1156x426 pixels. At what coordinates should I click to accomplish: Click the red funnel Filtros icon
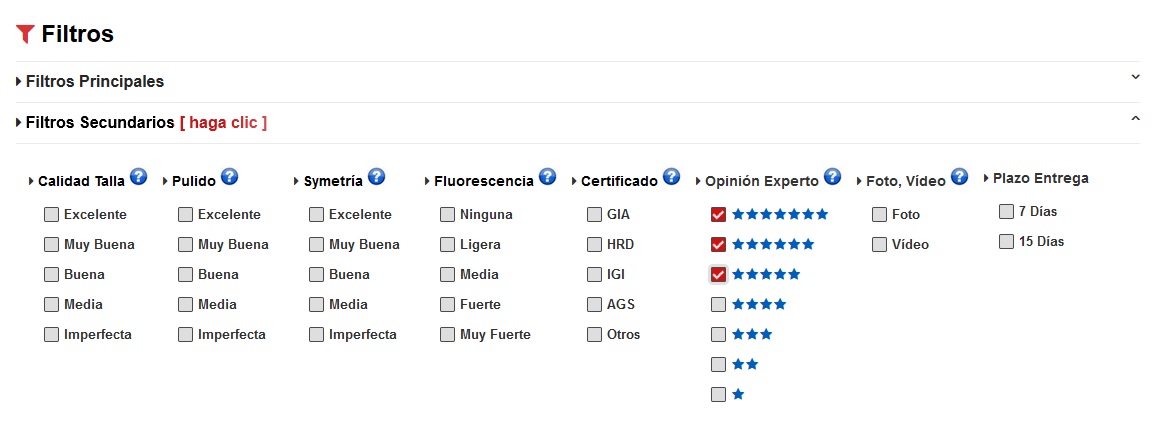(x=26, y=34)
